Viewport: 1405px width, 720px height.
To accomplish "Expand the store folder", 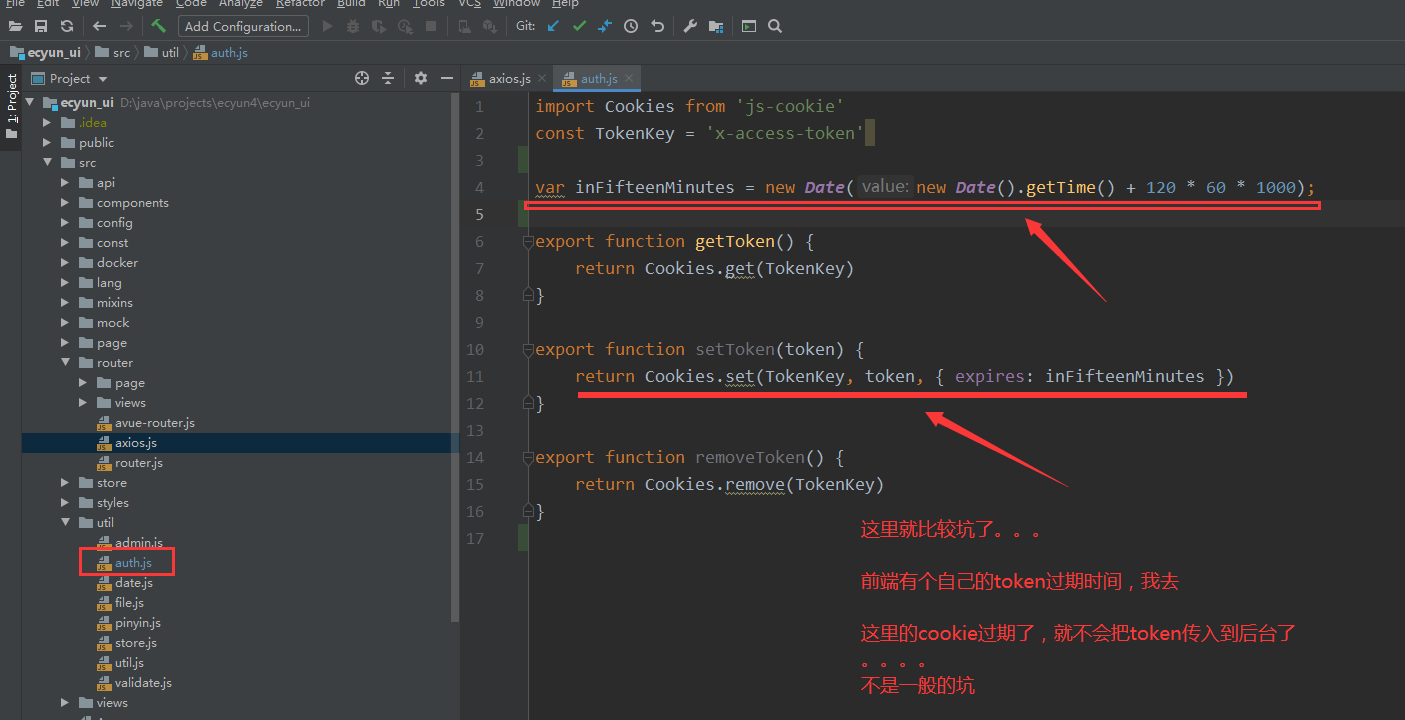I will [65, 482].
